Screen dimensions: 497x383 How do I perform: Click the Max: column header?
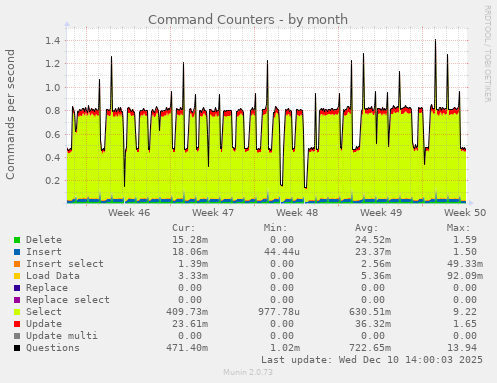click(458, 228)
